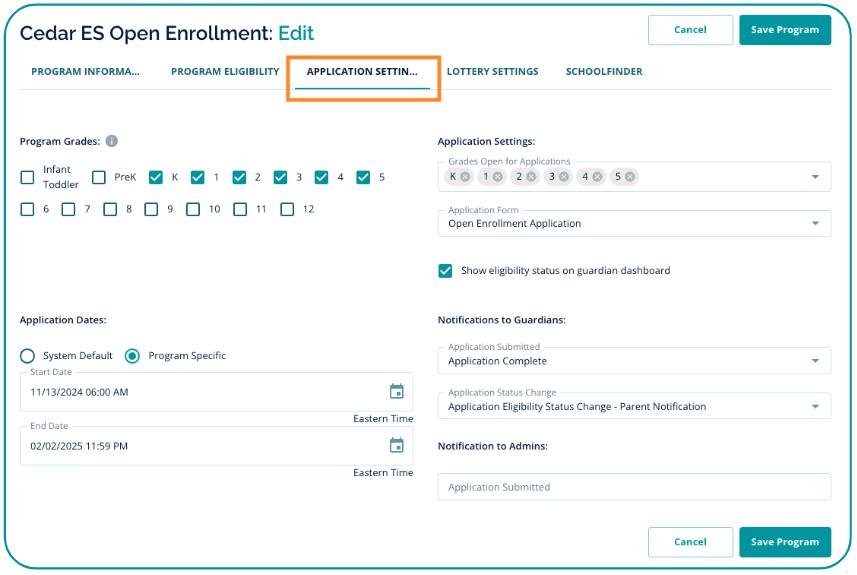This screenshot has width=857, height=575.
Task: Open the End Date calendar picker
Action: (396, 446)
